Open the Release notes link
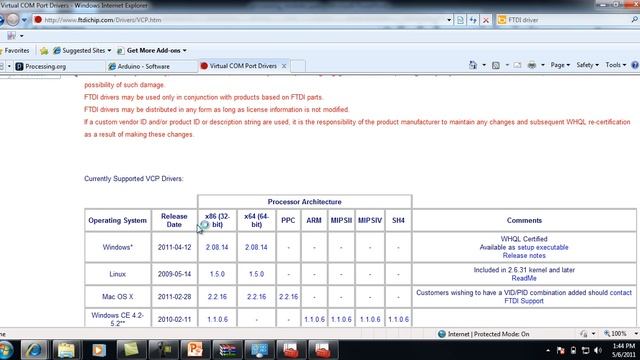Viewport: 640px width, 360px height. tap(524, 256)
